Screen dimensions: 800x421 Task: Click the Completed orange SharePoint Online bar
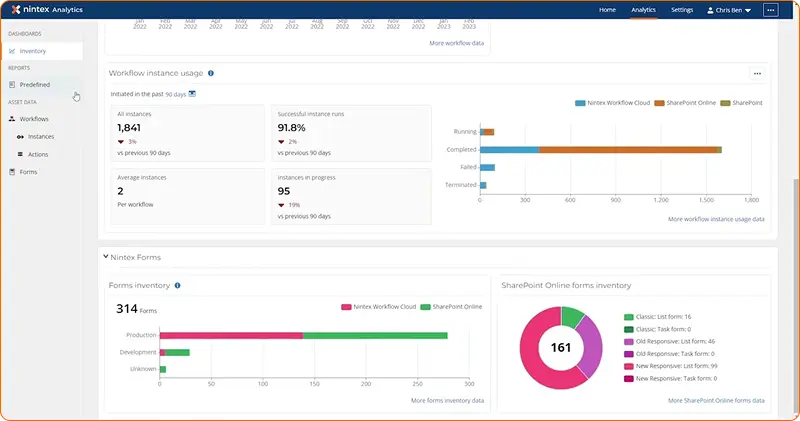pos(628,150)
